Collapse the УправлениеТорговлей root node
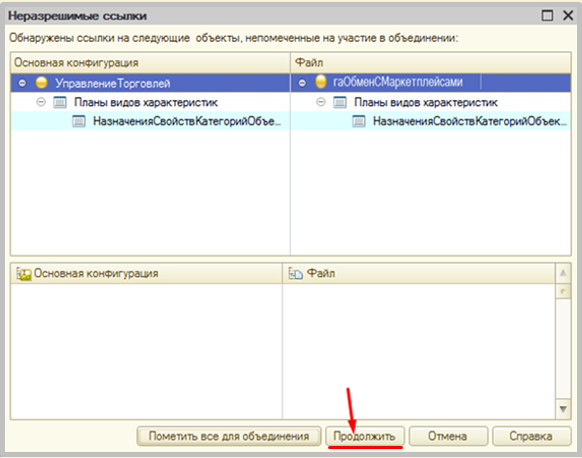 (x=22, y=83)
